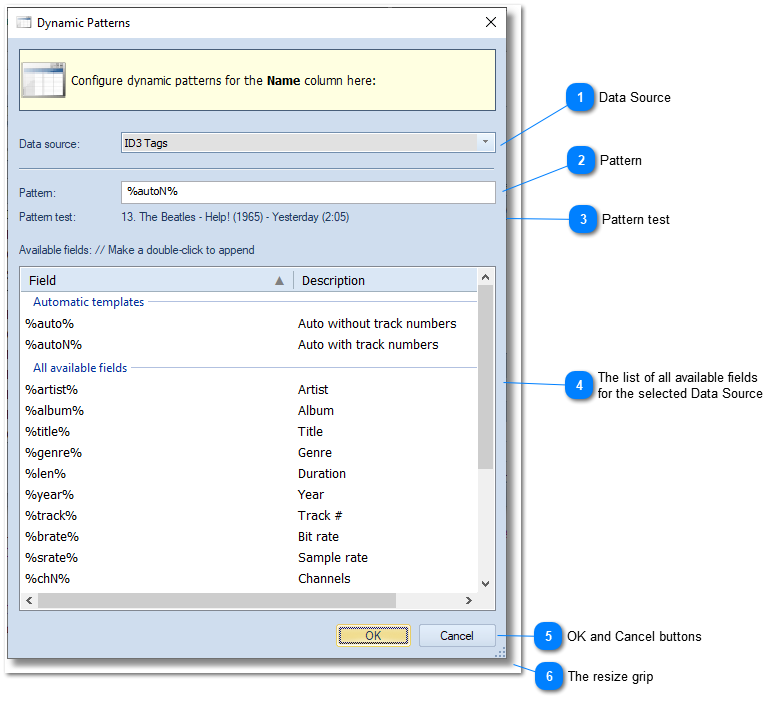This screenshot has width=779, height=701.
Task: Click the horizontal scrollbar thumb
Action: (x=217, y=600)
